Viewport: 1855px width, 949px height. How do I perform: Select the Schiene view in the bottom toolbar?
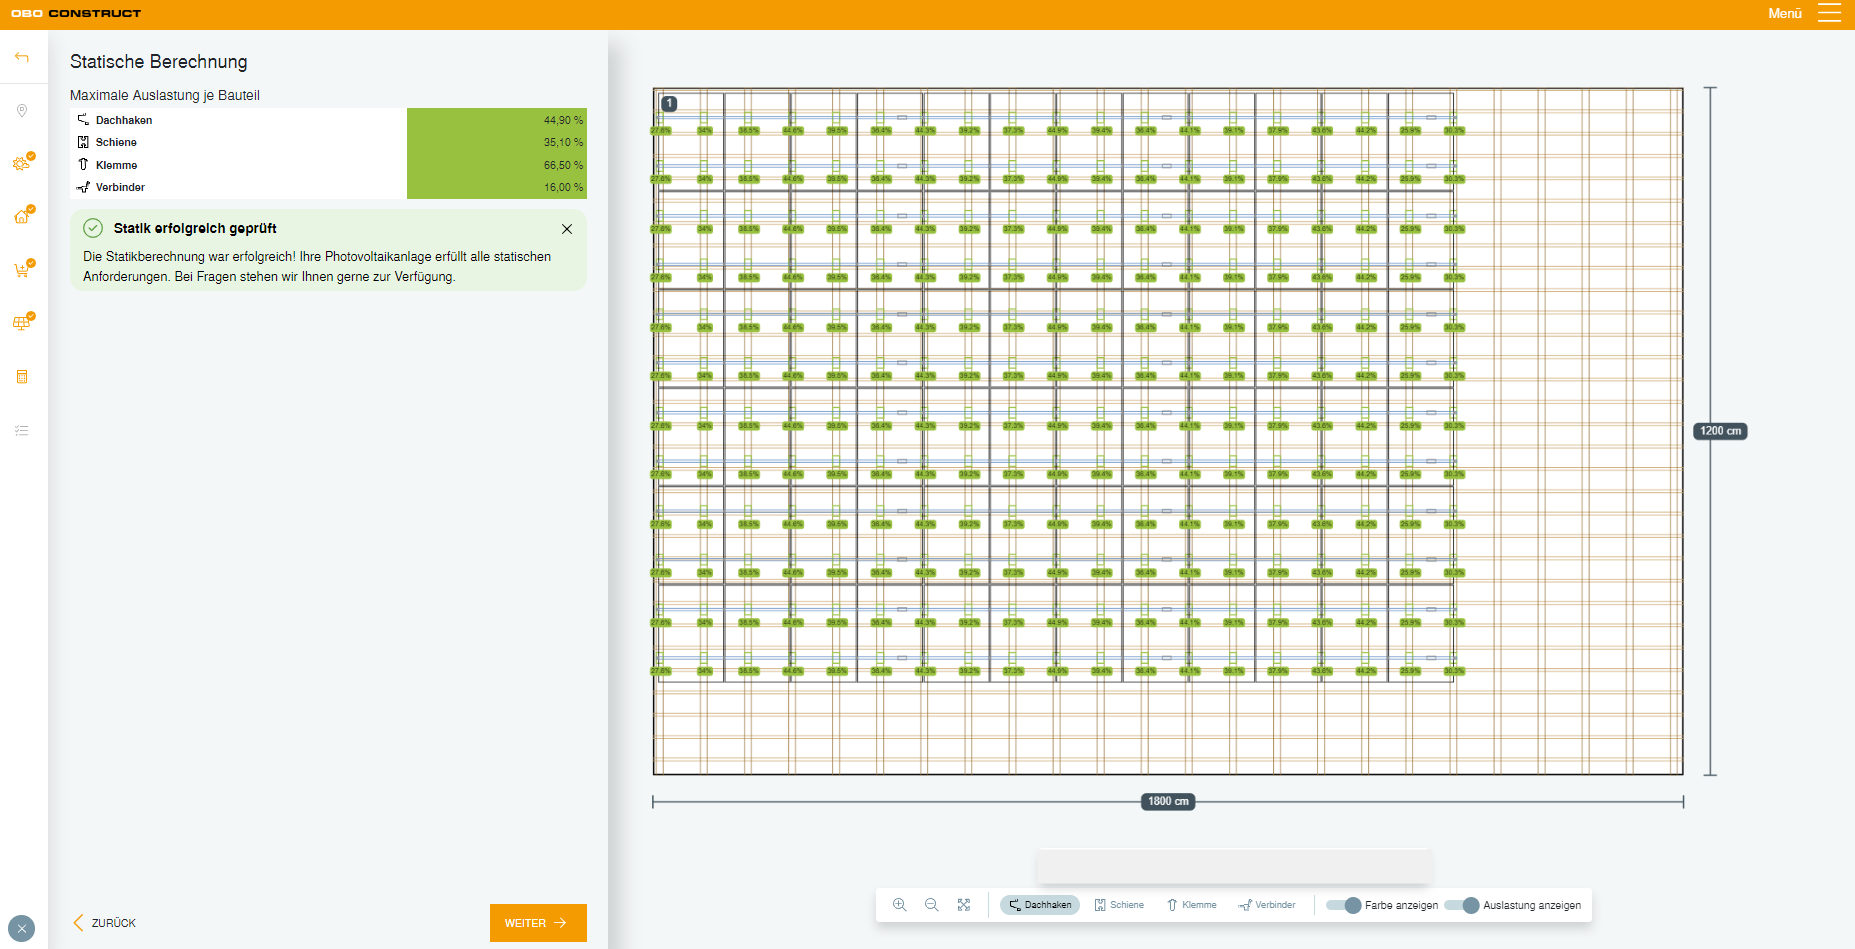[x=1119, y=905]
